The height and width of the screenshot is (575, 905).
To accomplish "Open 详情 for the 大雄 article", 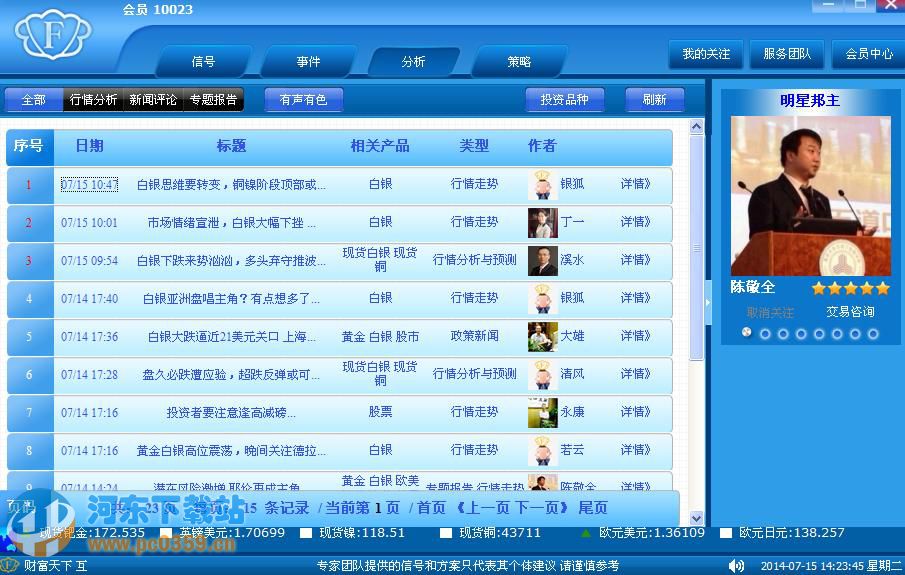I will (635, 336).
